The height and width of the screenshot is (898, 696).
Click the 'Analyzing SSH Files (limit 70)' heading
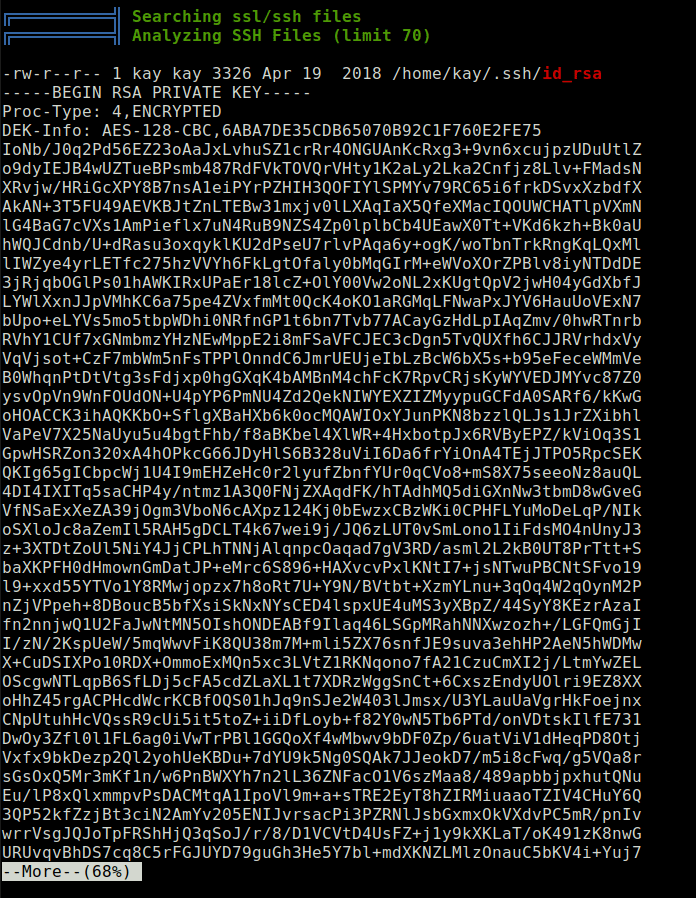point(281,36)
